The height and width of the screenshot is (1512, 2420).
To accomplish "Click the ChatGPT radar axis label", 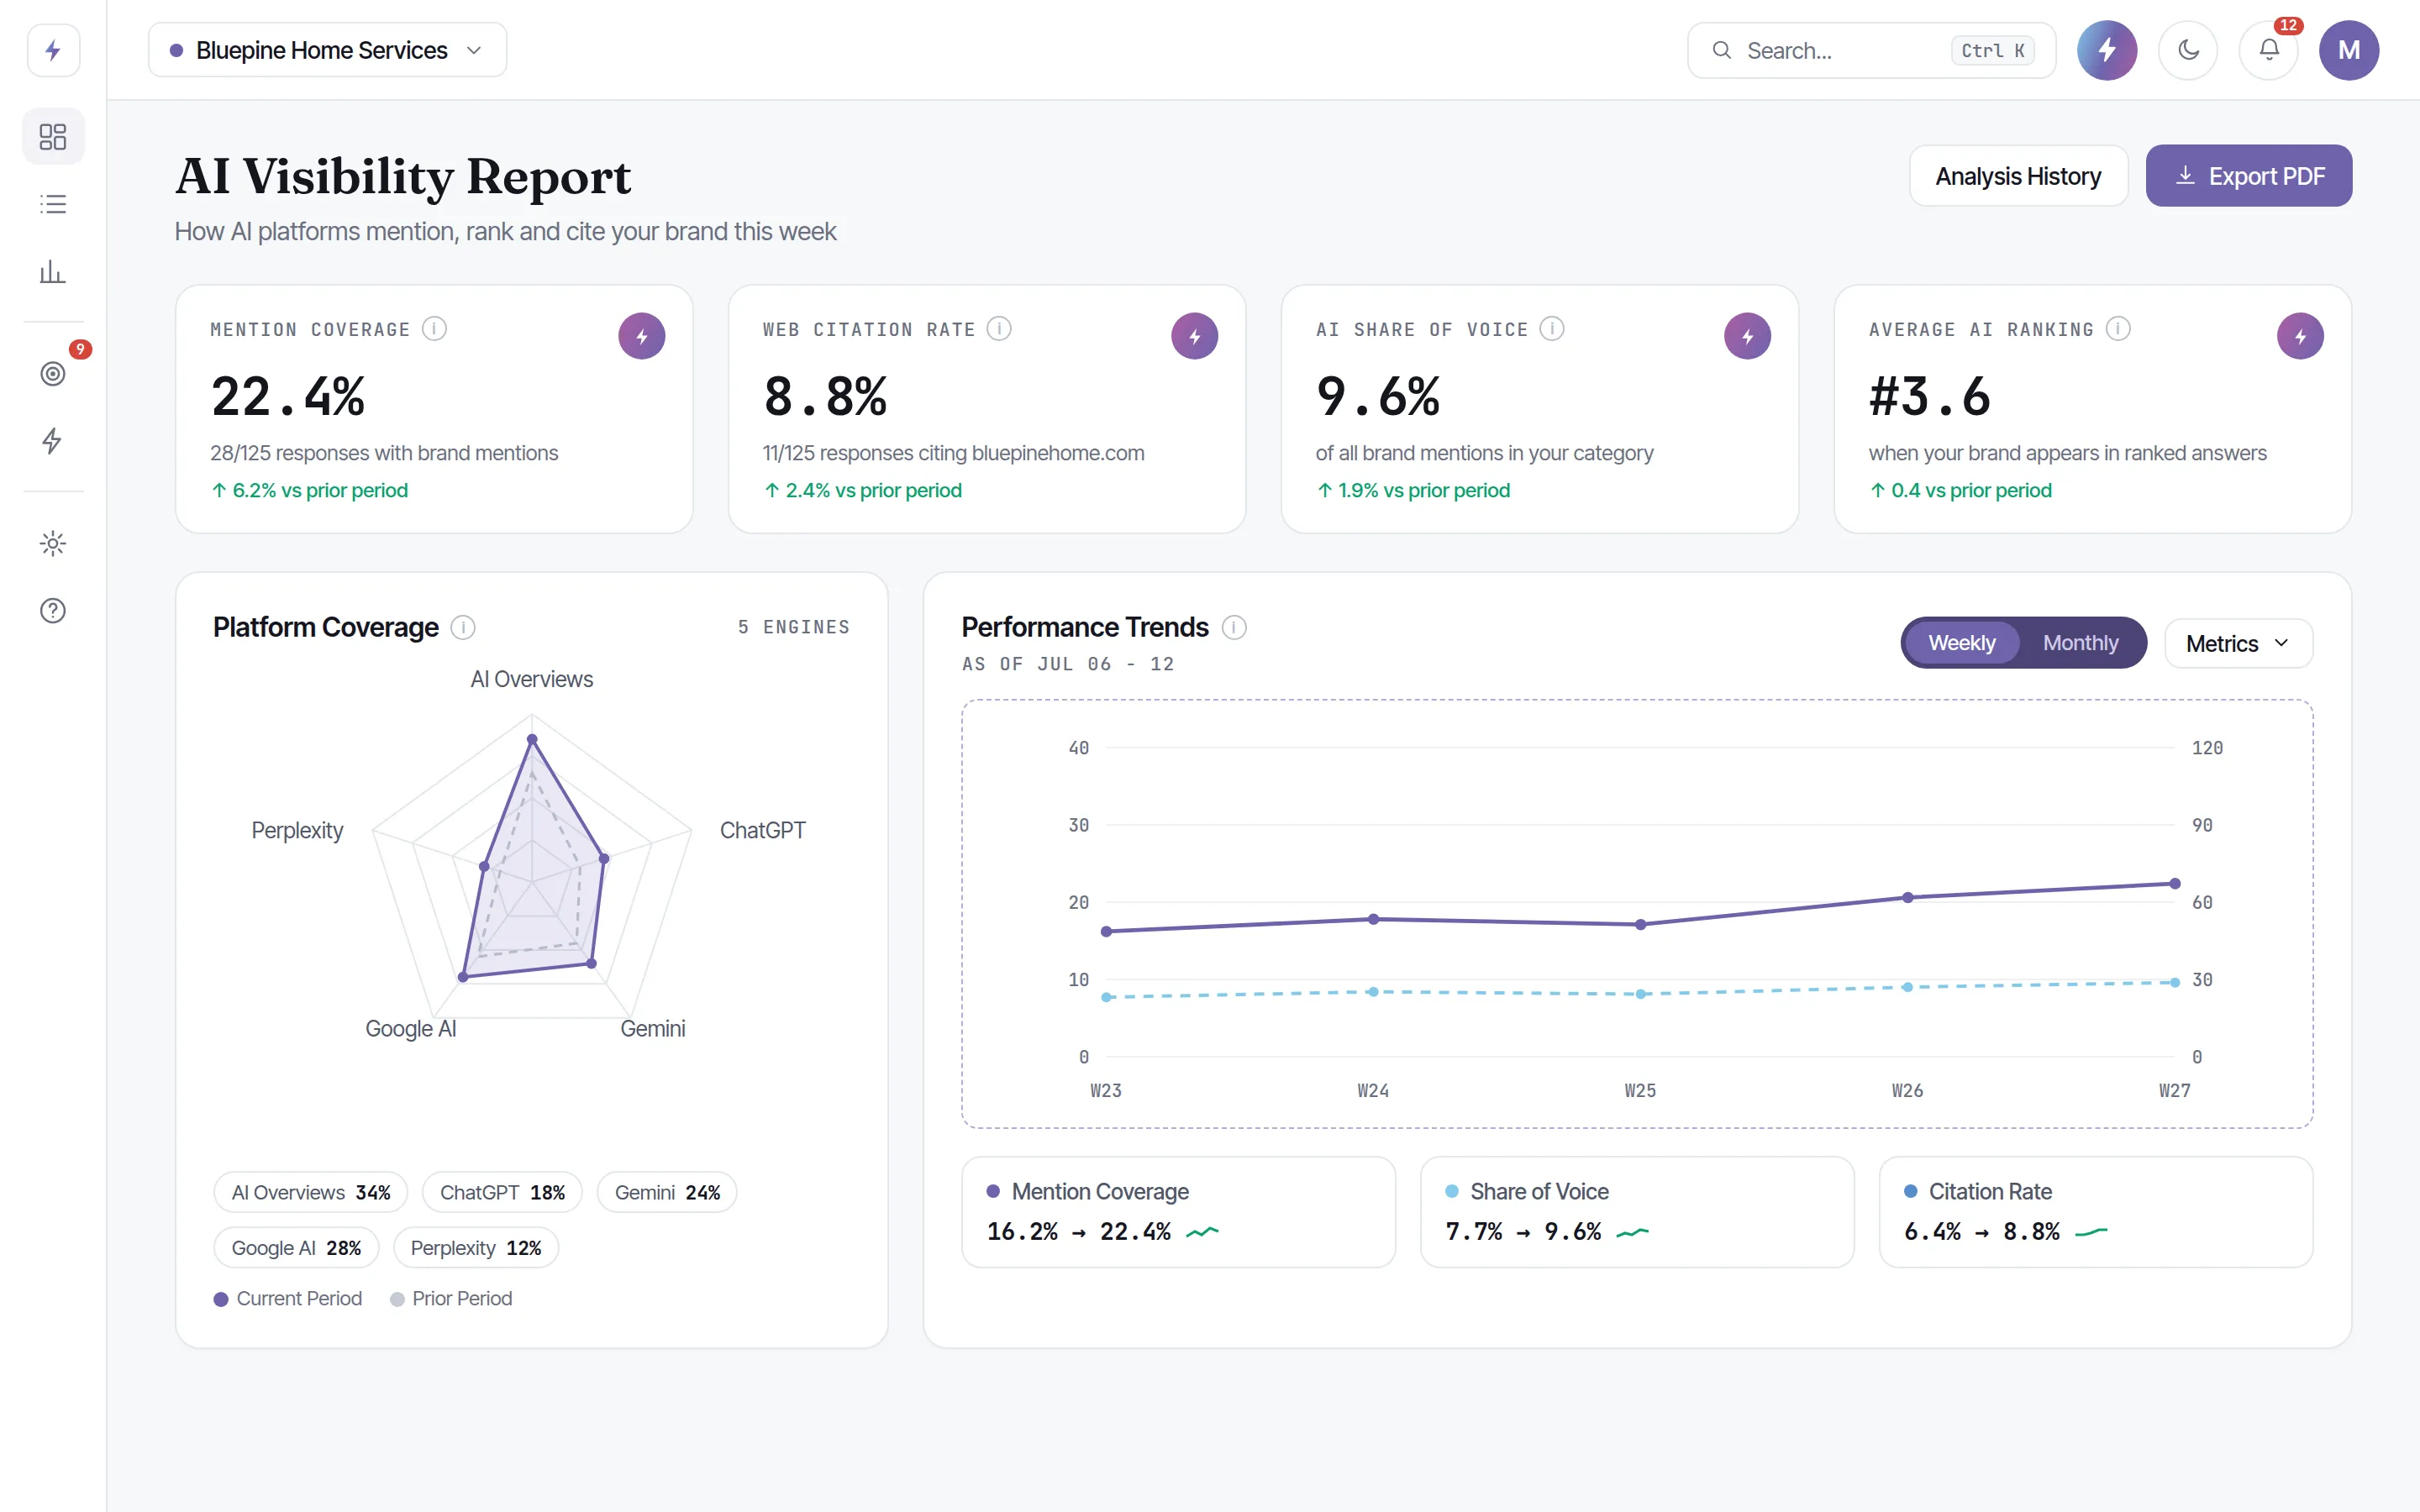I will pos(762,830).
